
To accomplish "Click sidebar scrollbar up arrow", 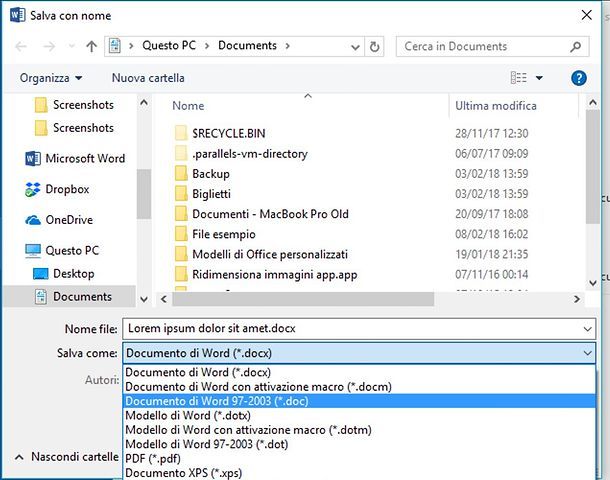I will [x=144, y=103].
